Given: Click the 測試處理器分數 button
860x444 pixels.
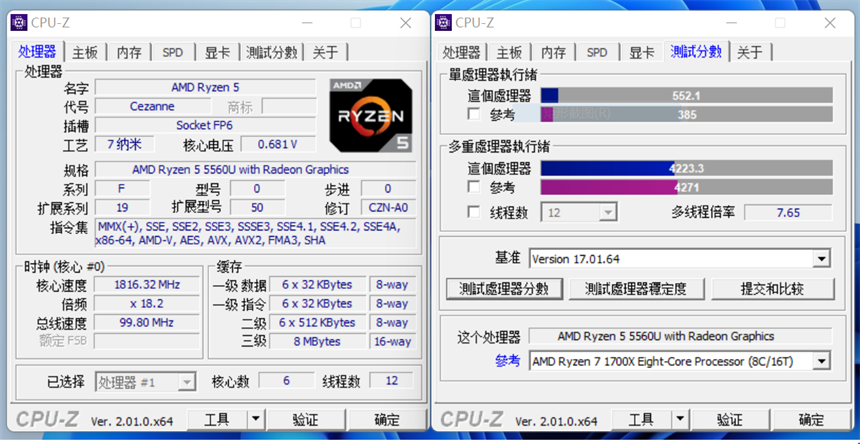Looking at the screenshot, I should click(504, 289).
